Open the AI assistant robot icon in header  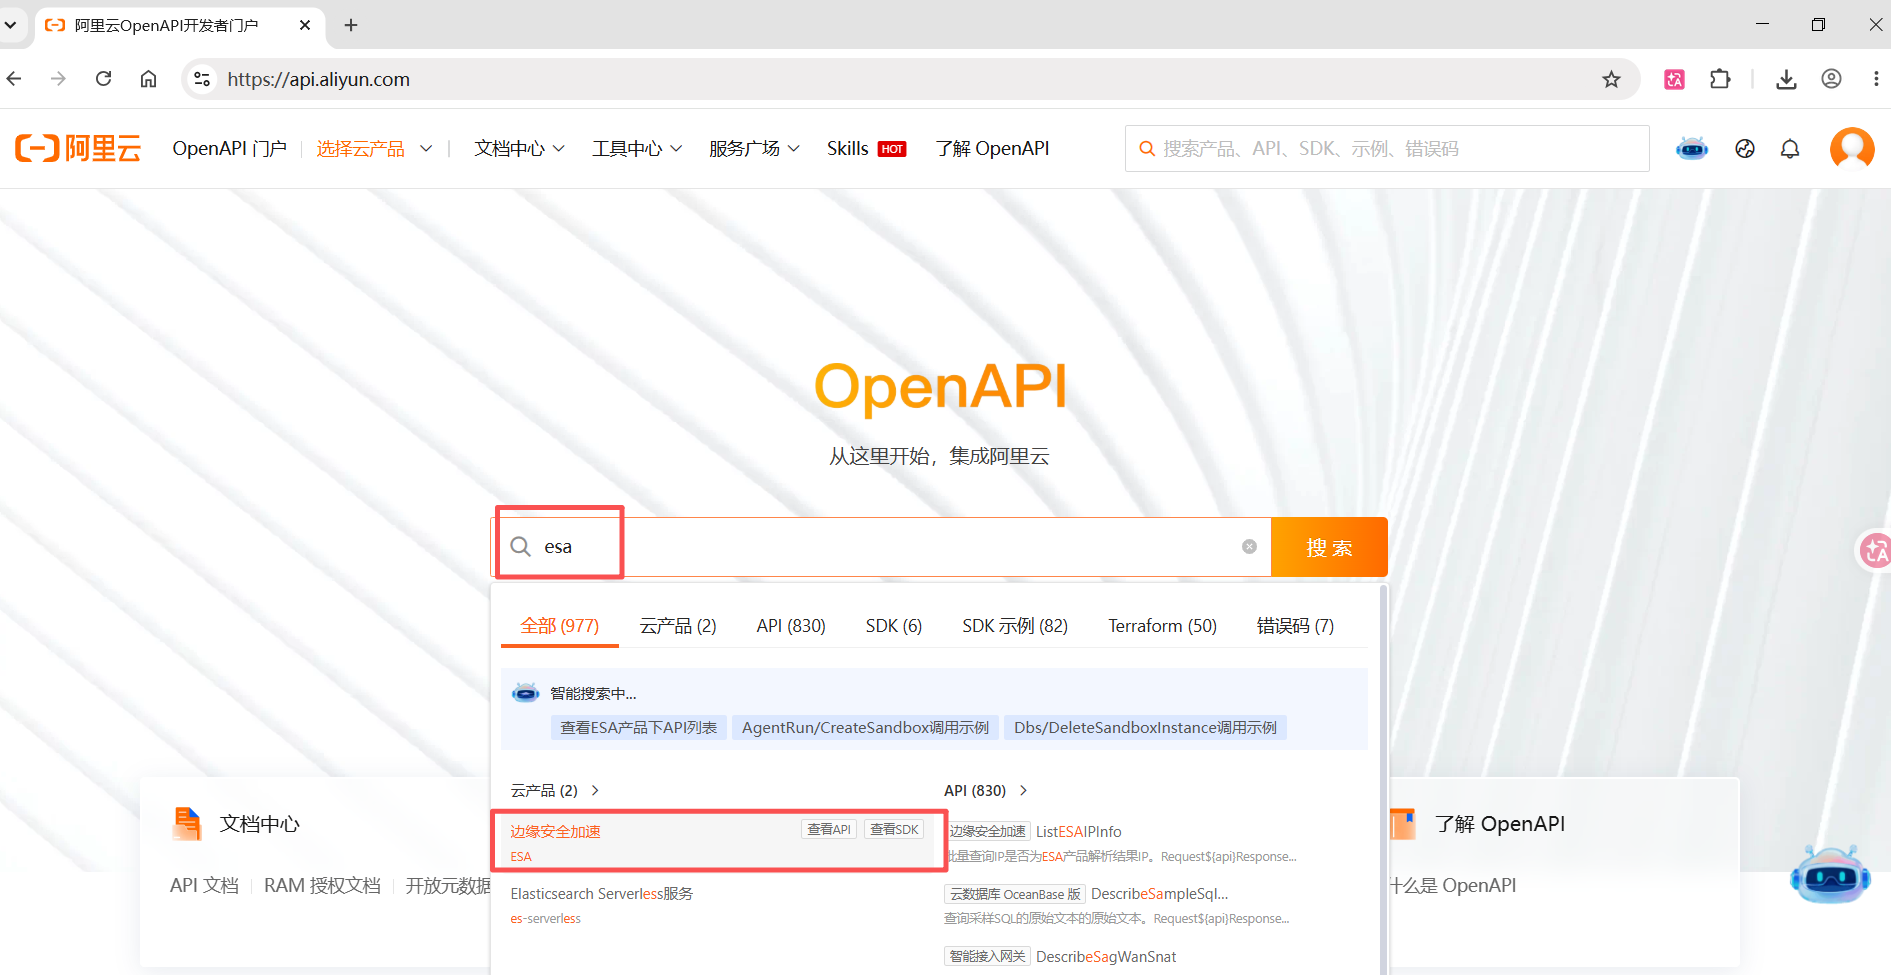(x=1692, y=149)
